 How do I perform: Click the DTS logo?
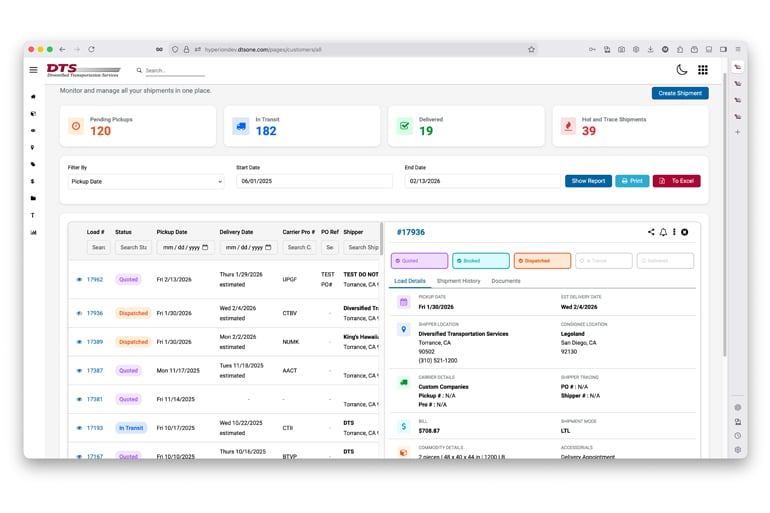(x=83, y=70)
